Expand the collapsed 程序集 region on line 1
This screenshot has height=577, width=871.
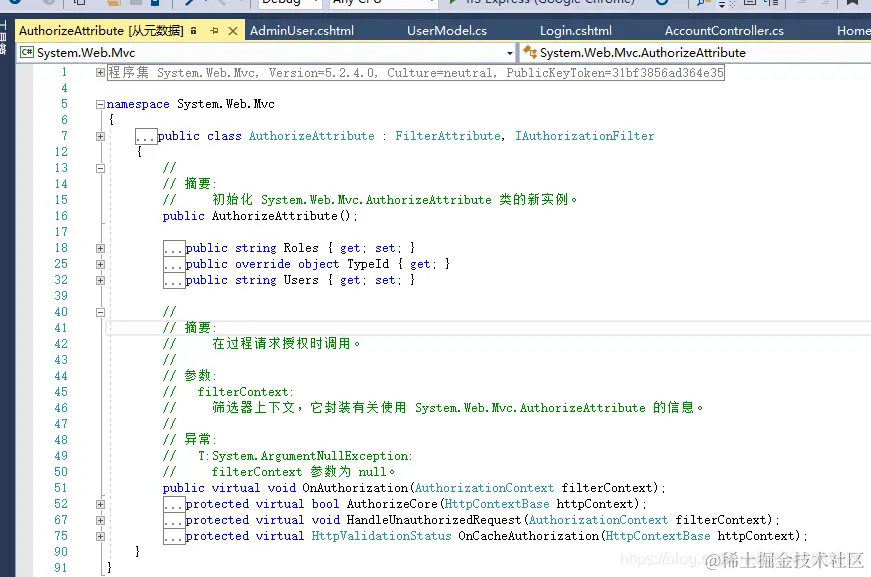pos(101,72)
